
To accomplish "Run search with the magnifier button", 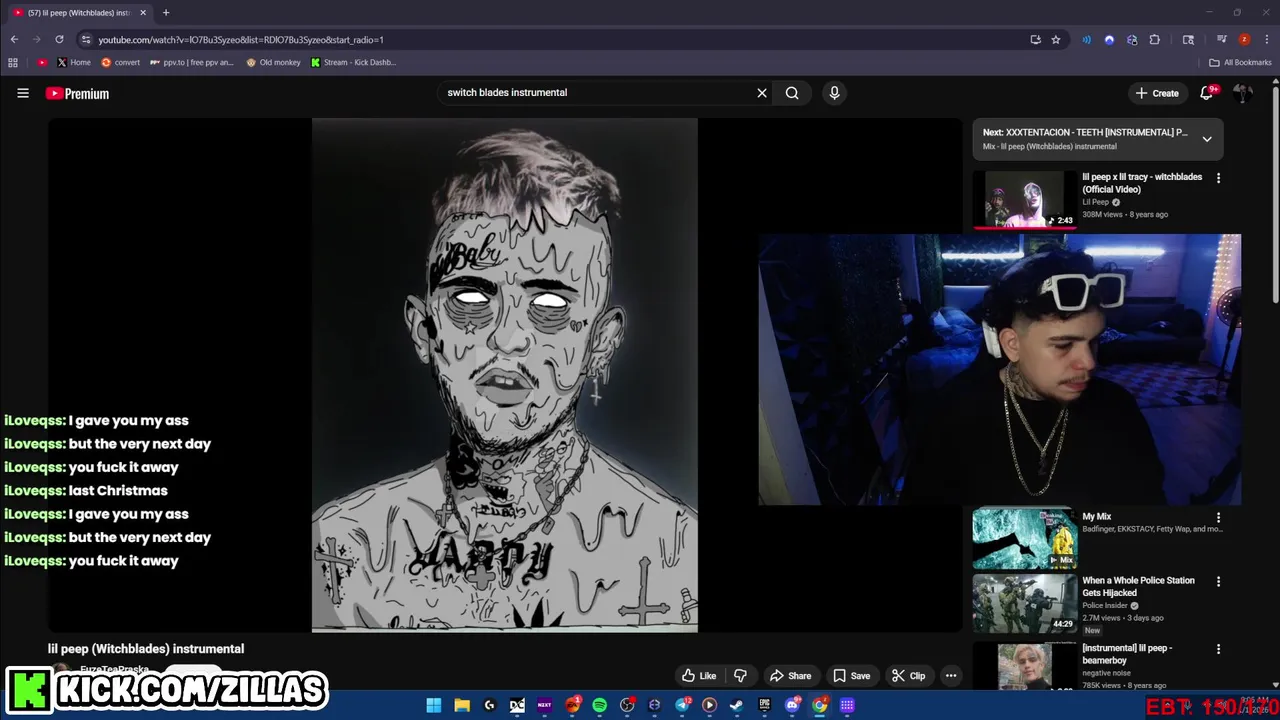I will pos(792,93).
